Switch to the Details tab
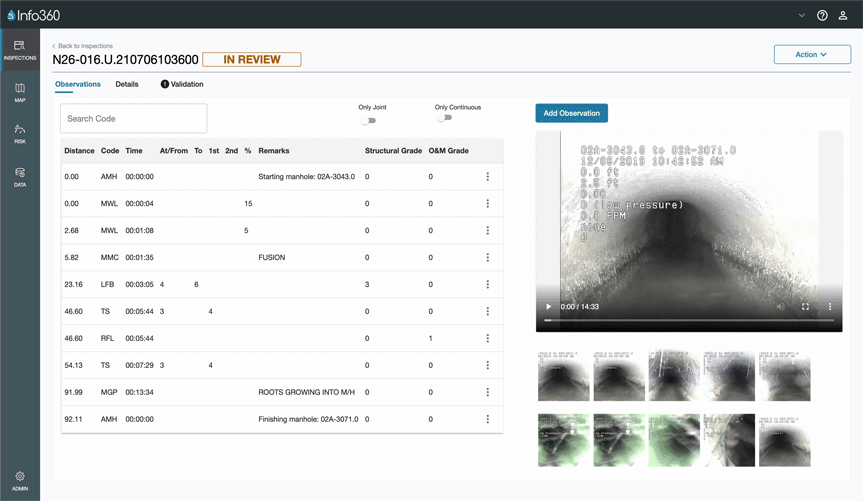Viewport: 863px width, 501px height. [x=127, y=84]
